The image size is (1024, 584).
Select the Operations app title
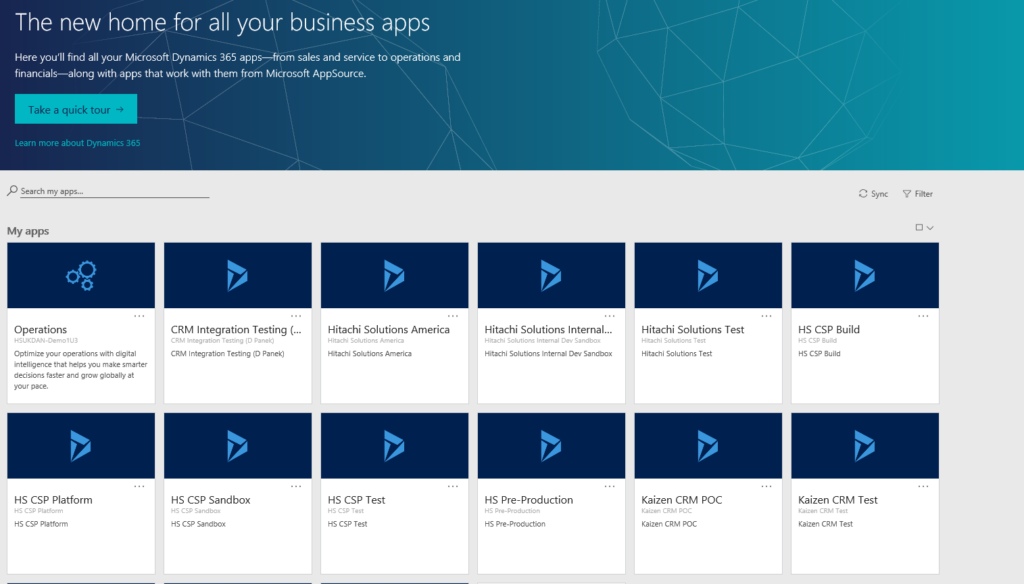click(40, 329)
